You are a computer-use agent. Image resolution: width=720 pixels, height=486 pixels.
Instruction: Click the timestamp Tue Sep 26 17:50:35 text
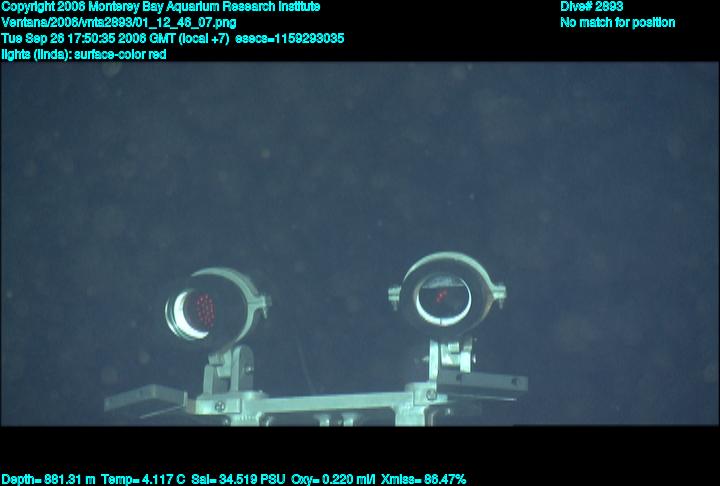(x=116, y=39)
